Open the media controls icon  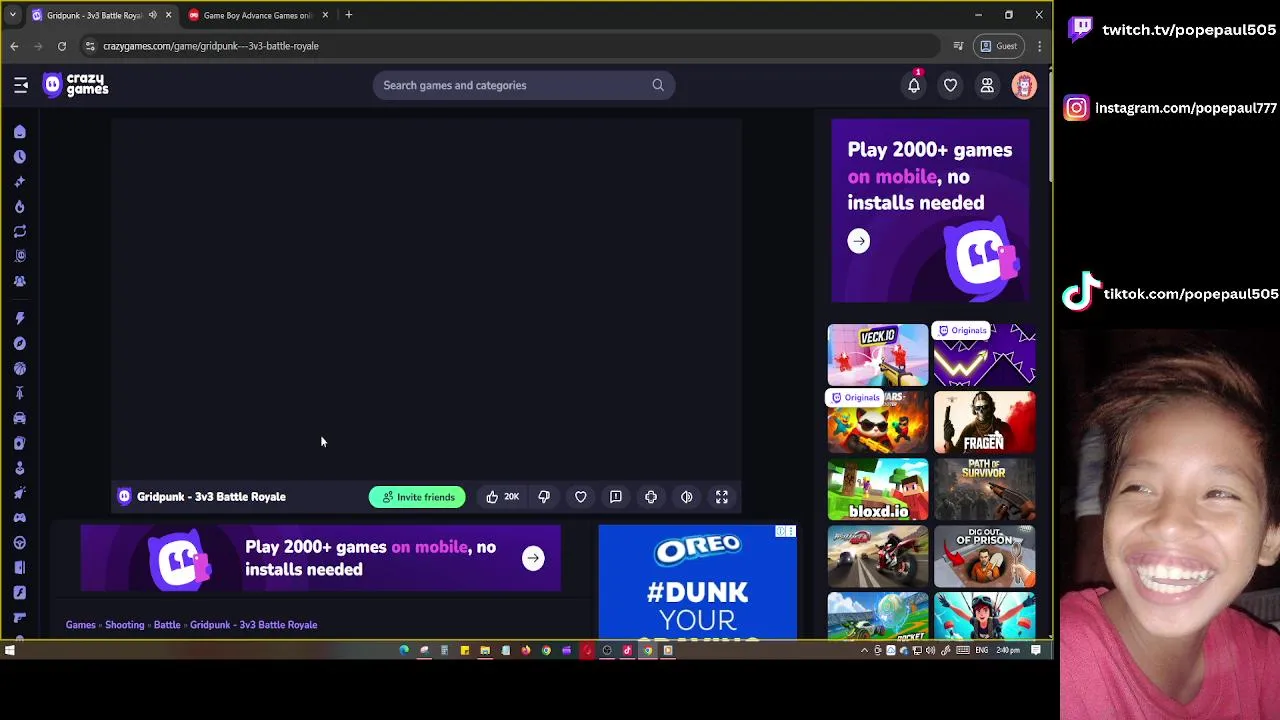(958, 46)
